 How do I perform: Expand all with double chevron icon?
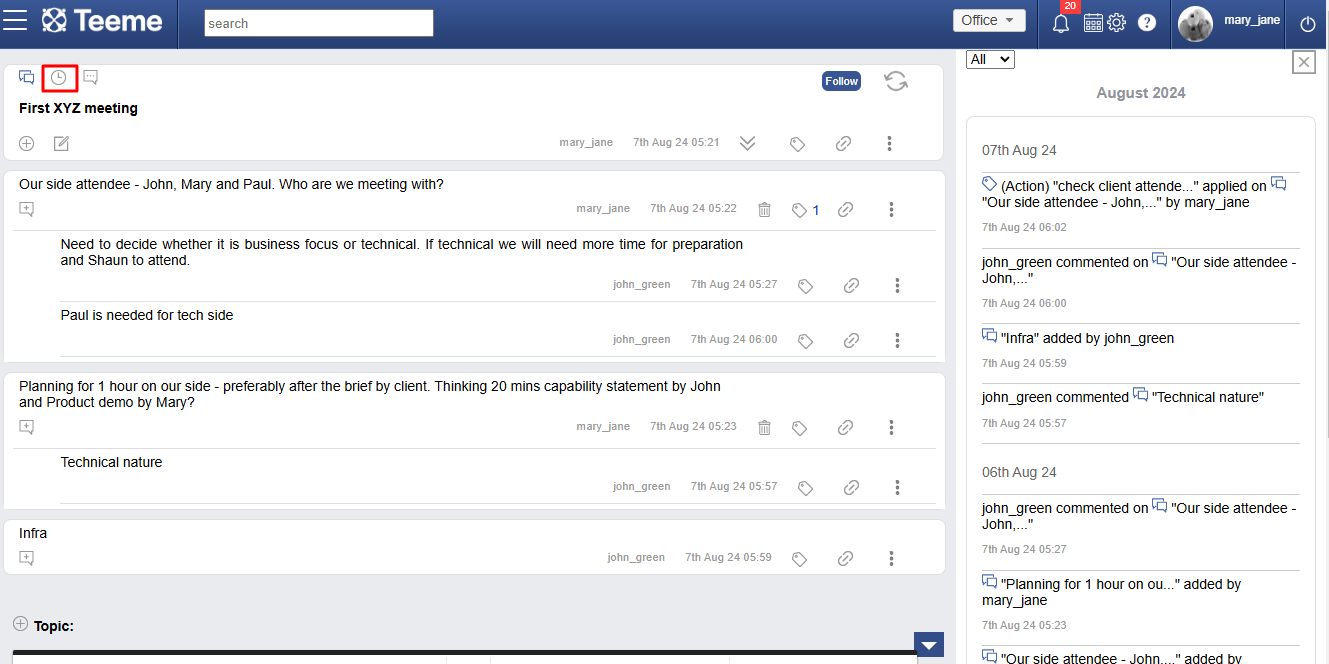[747, 143]
